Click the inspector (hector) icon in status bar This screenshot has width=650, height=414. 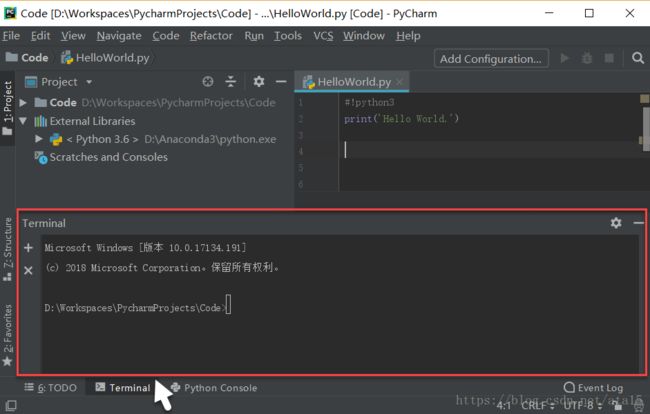[x=639, y=406]
